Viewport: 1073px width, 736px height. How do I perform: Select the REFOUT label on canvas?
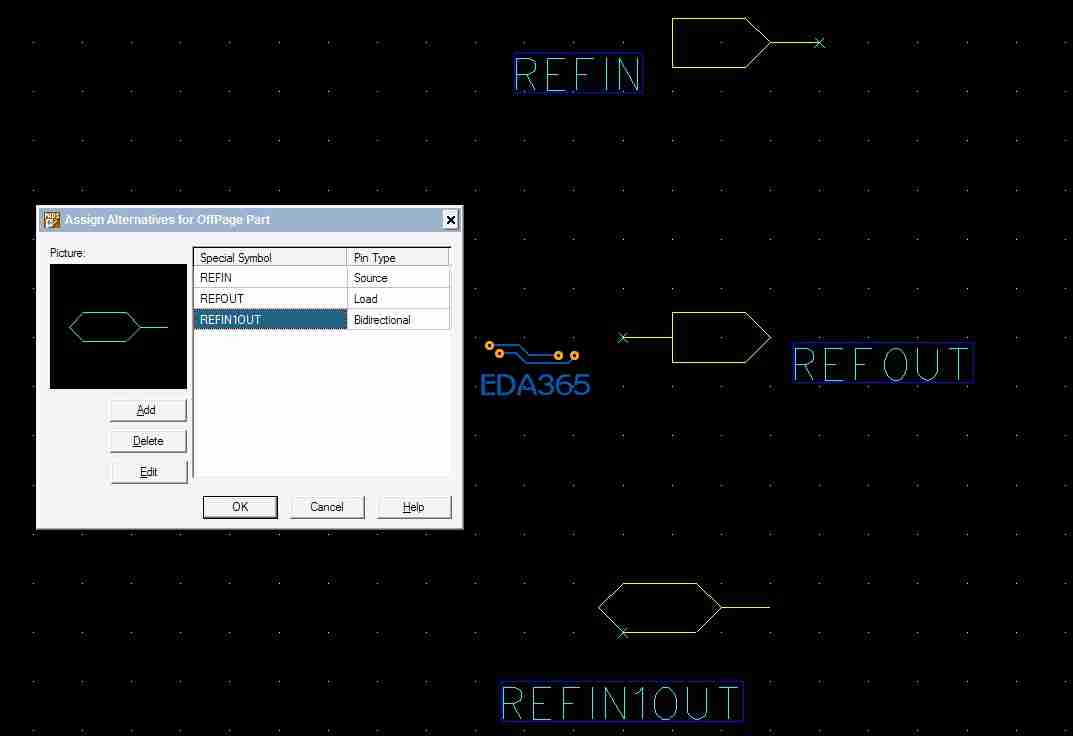(x=883, y=363)
